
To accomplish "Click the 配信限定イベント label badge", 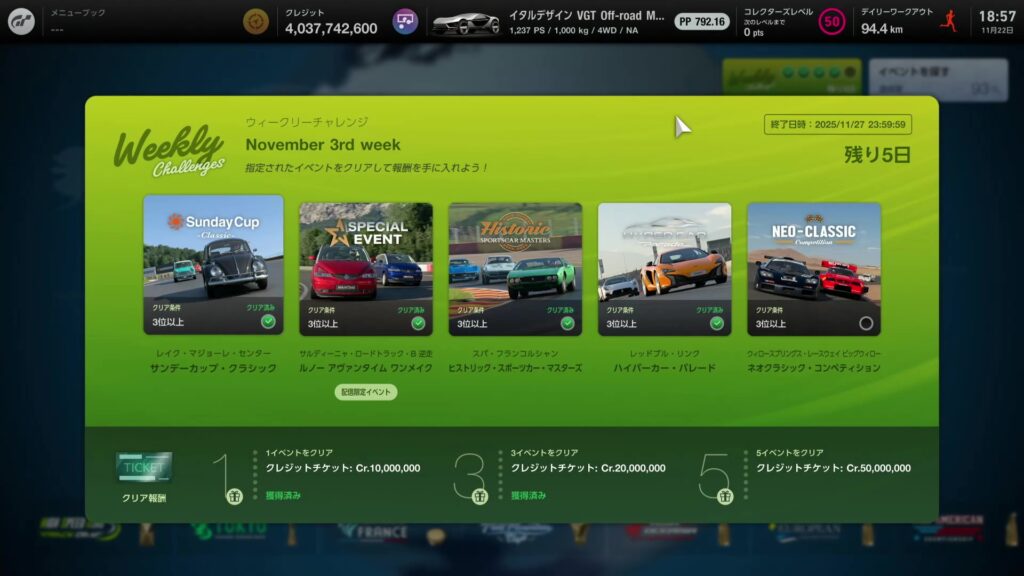I will [366, 392].
